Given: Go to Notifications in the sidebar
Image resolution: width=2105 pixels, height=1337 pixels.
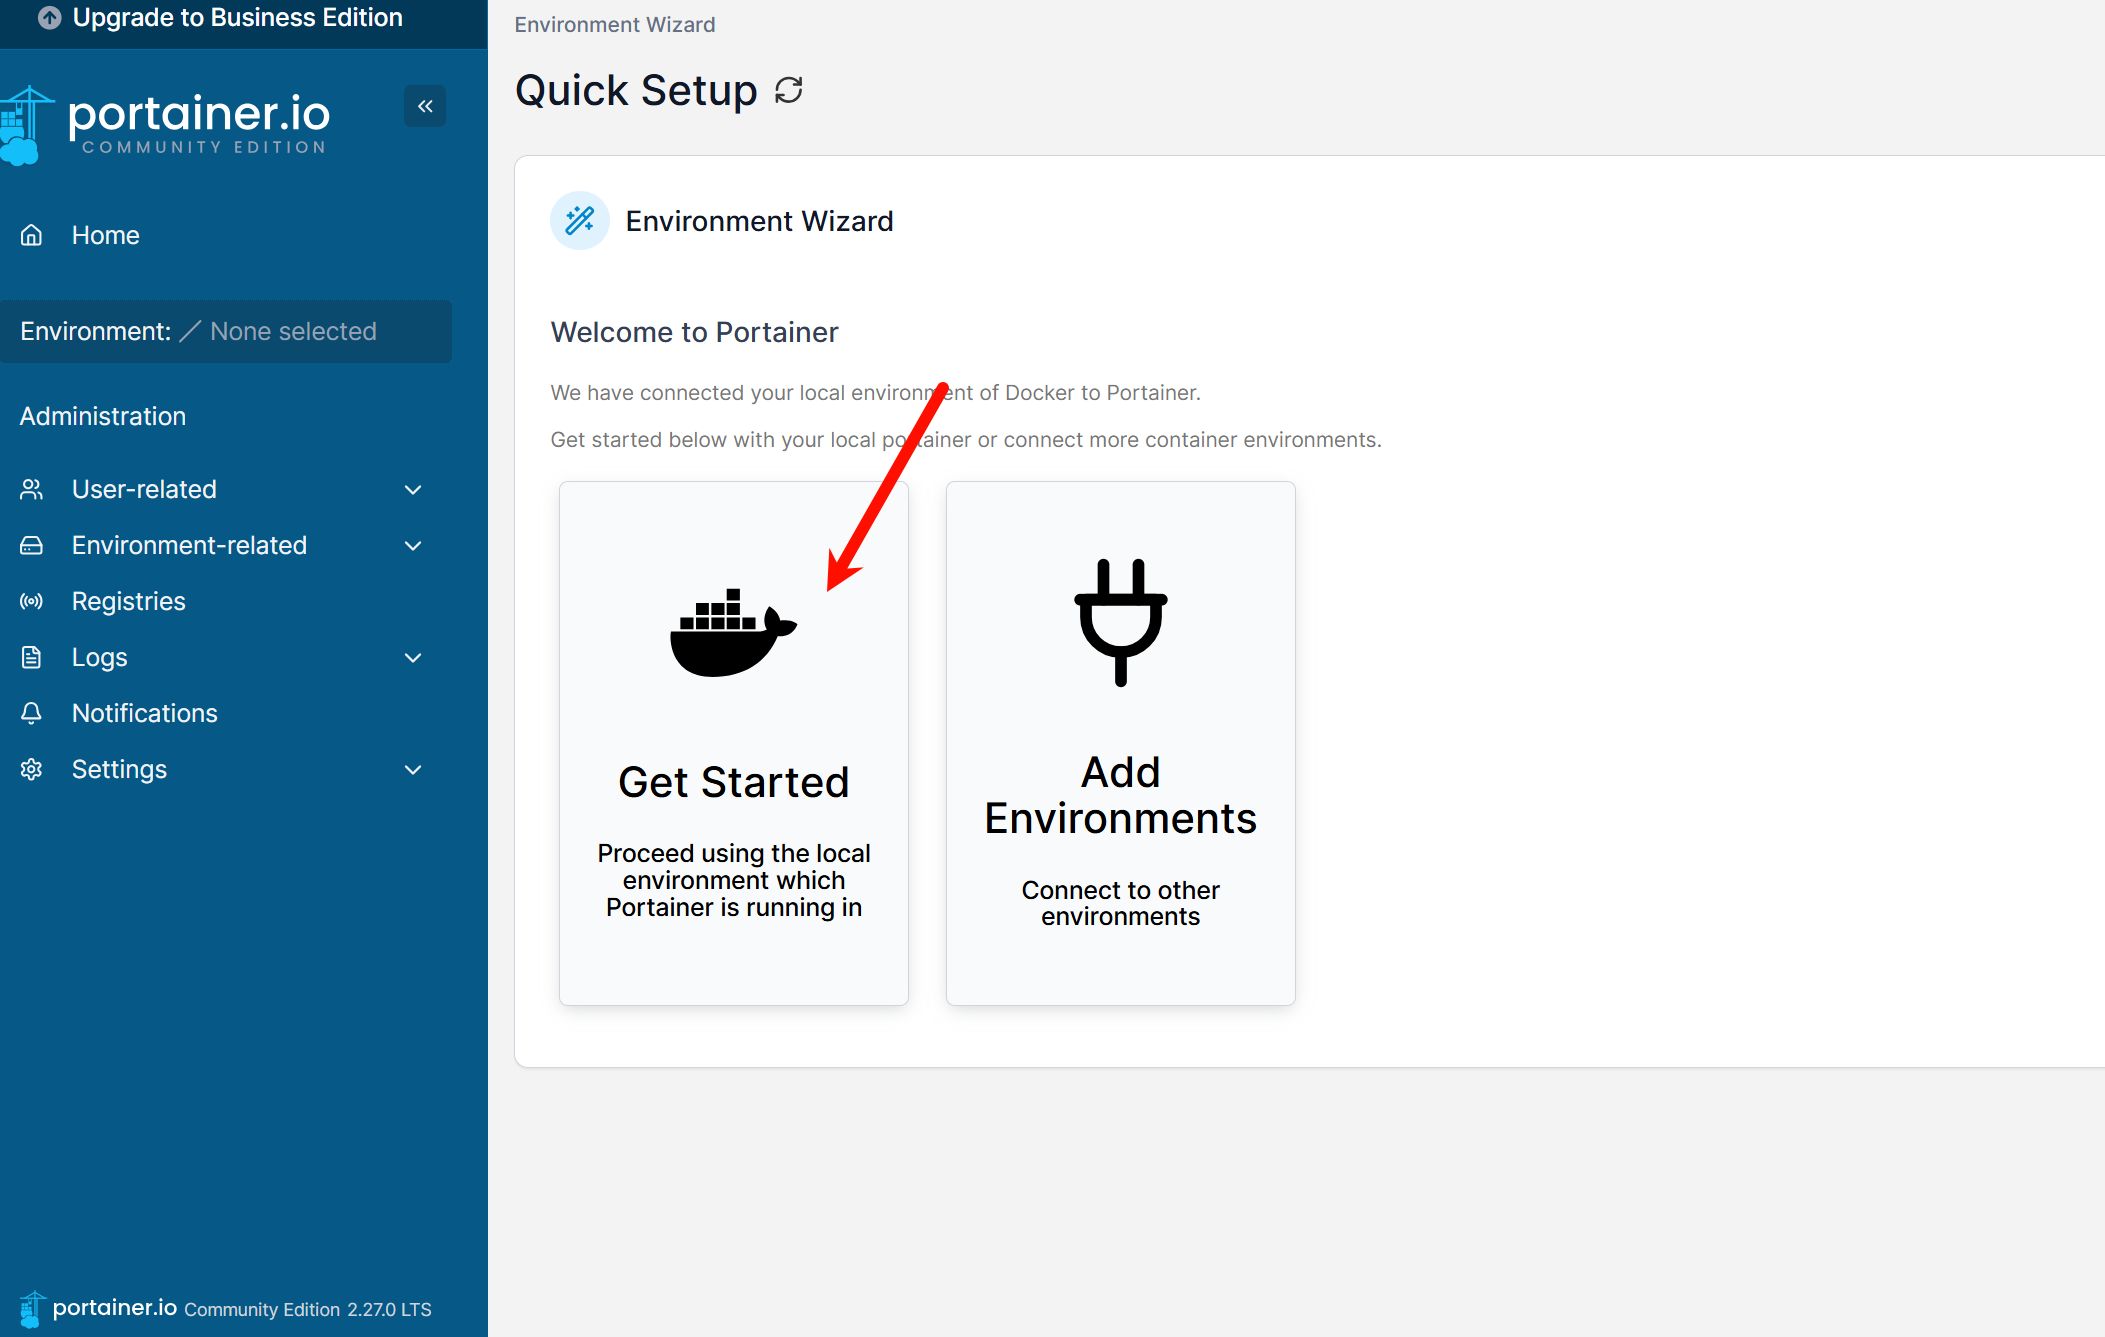Looking at the screenshot, I should coord(144,713).
